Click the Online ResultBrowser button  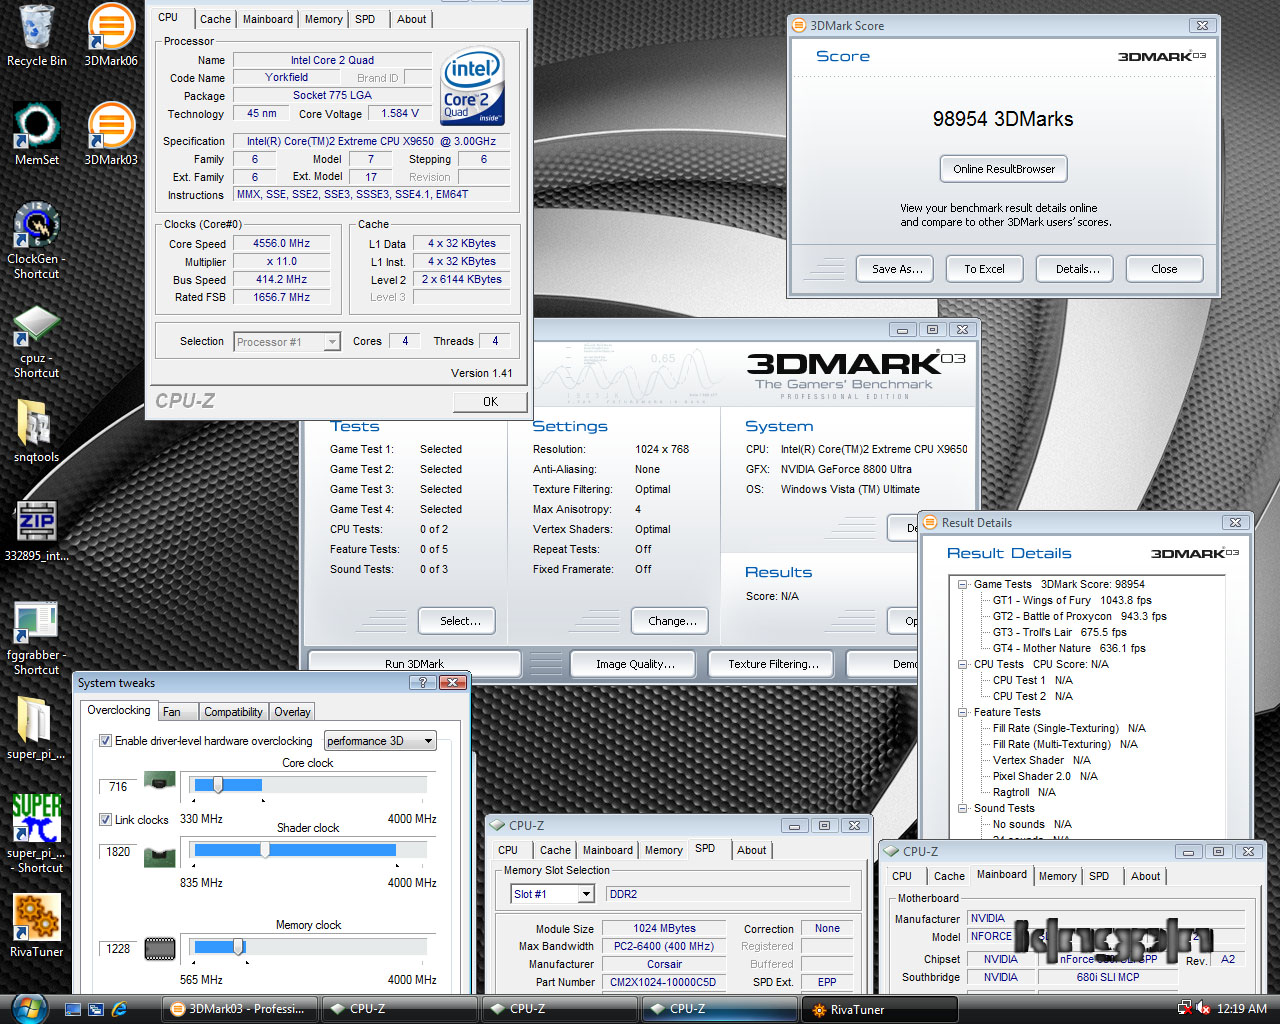tap(1004, 169)
